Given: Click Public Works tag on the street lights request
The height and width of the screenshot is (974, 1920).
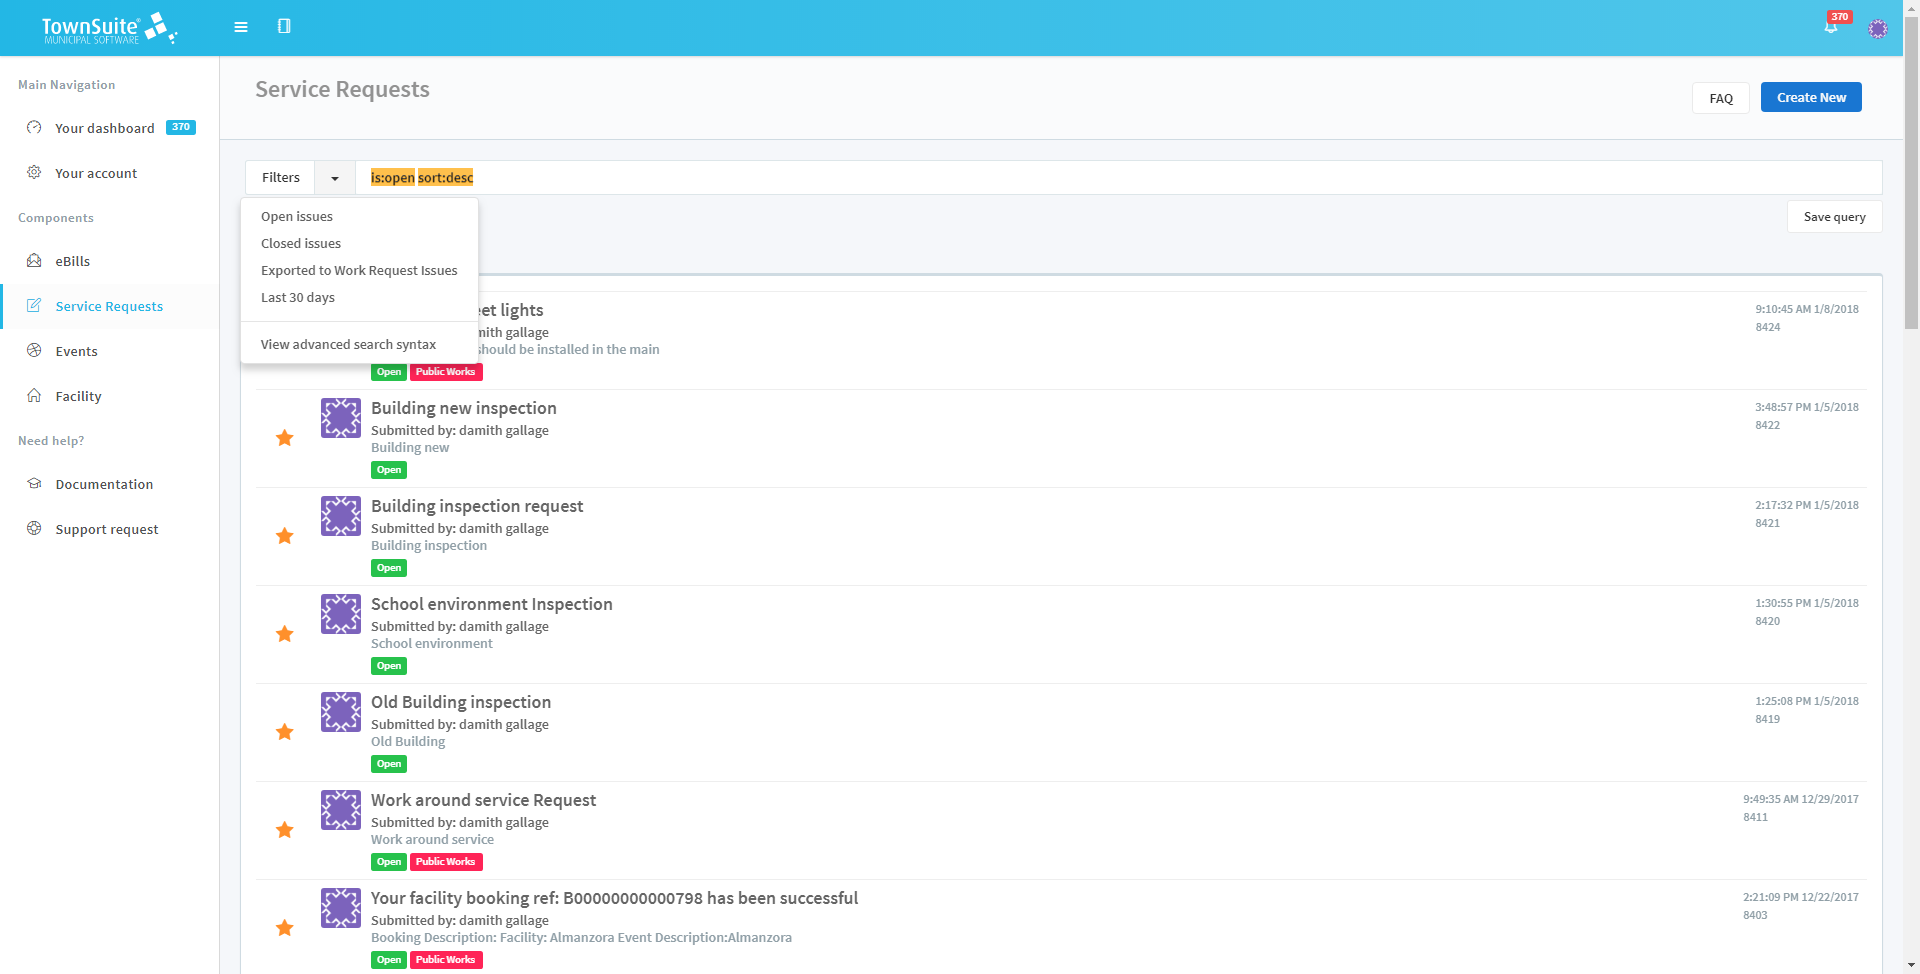Looking at the screenshot, I should (x=446, y=372).
